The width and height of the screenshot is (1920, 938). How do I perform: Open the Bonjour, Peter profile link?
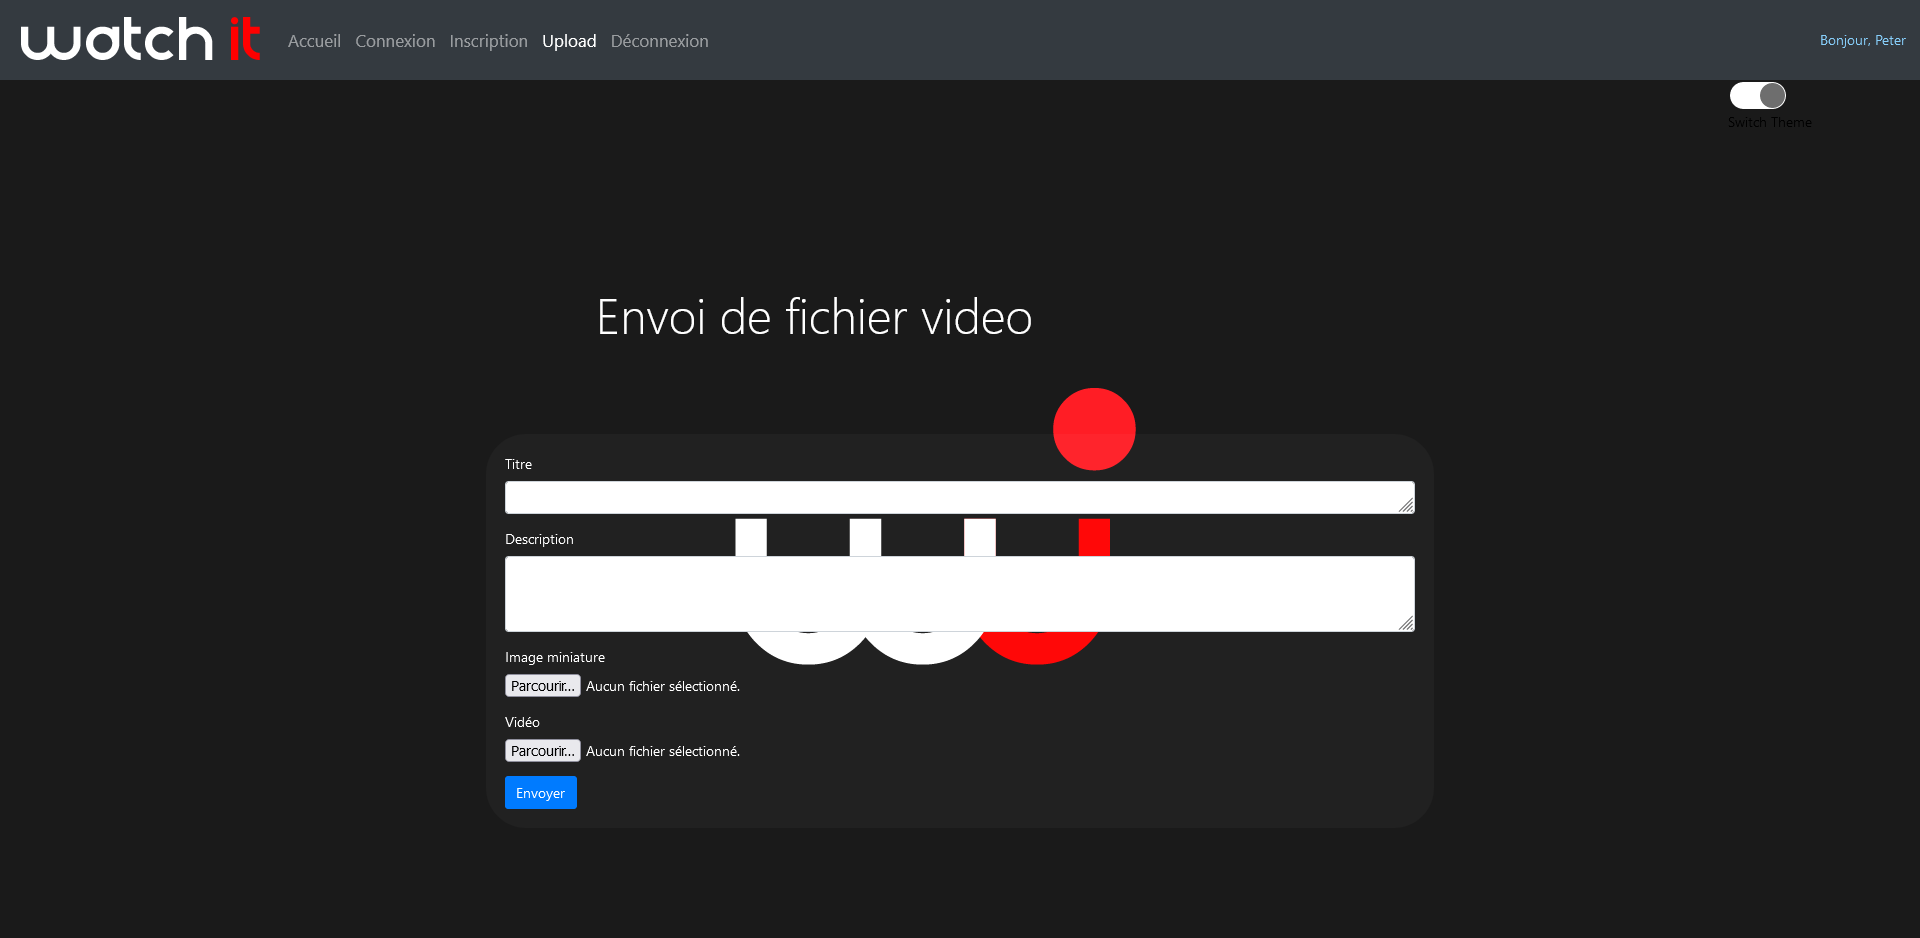(x=1863, y=40)
